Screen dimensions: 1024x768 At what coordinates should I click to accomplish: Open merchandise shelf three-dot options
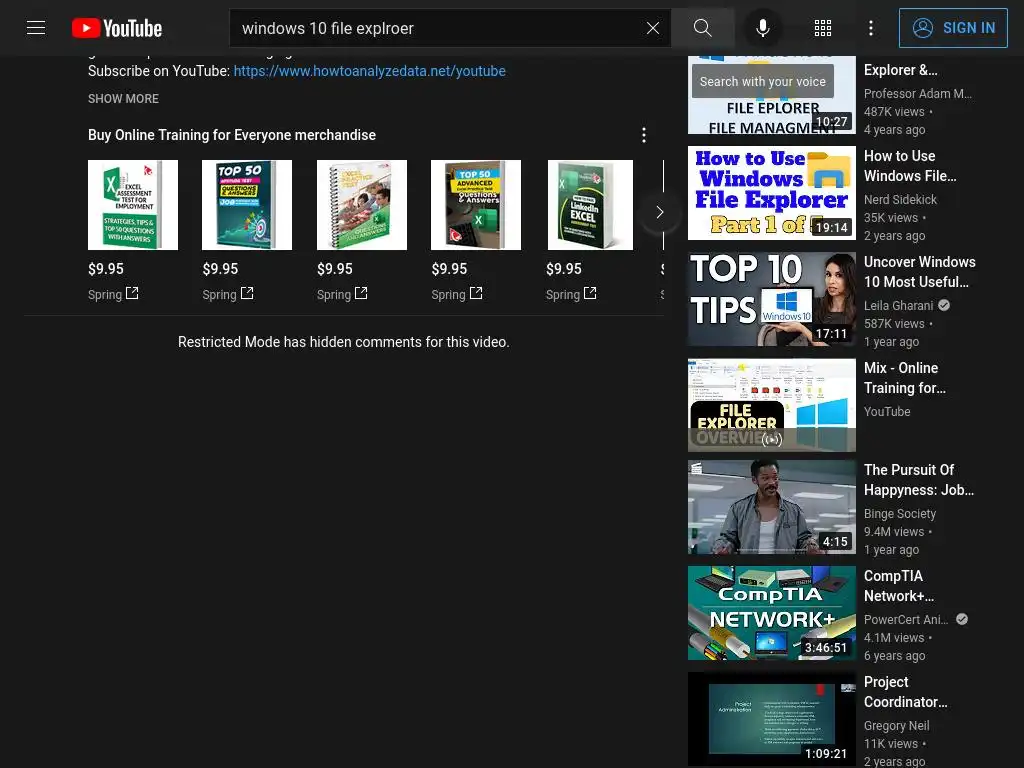tap(644, 135)
